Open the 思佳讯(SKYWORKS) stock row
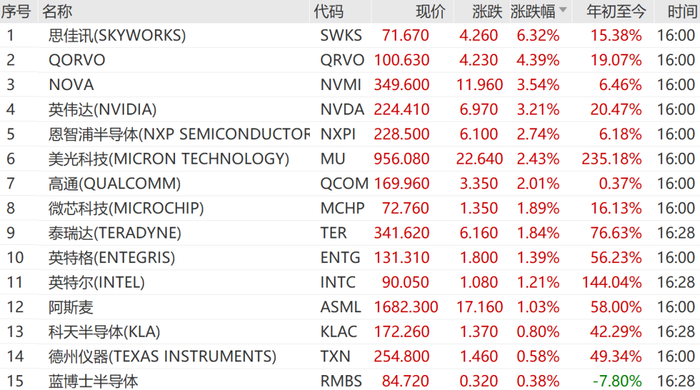This screenshot has height=390, width=700. click(x=350, y=35)
